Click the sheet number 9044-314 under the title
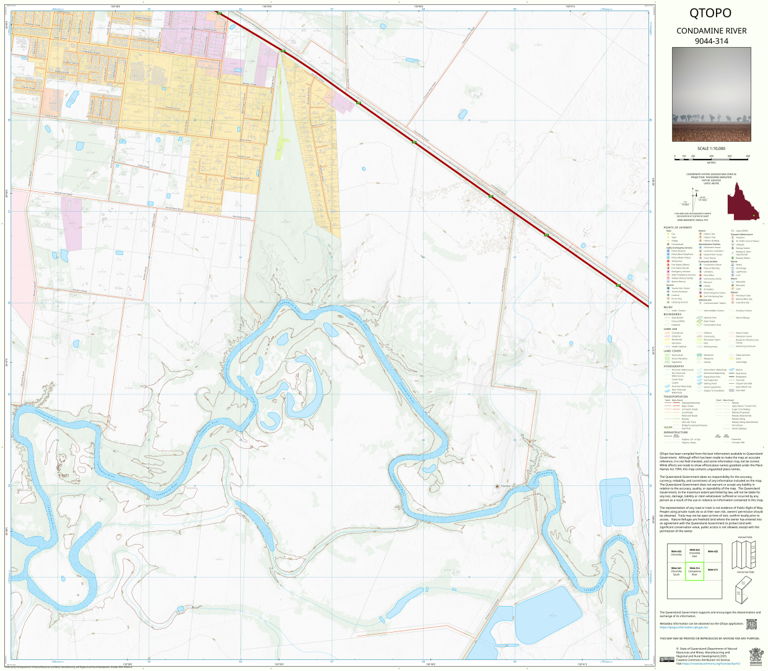768x671 pixels. 711,41
